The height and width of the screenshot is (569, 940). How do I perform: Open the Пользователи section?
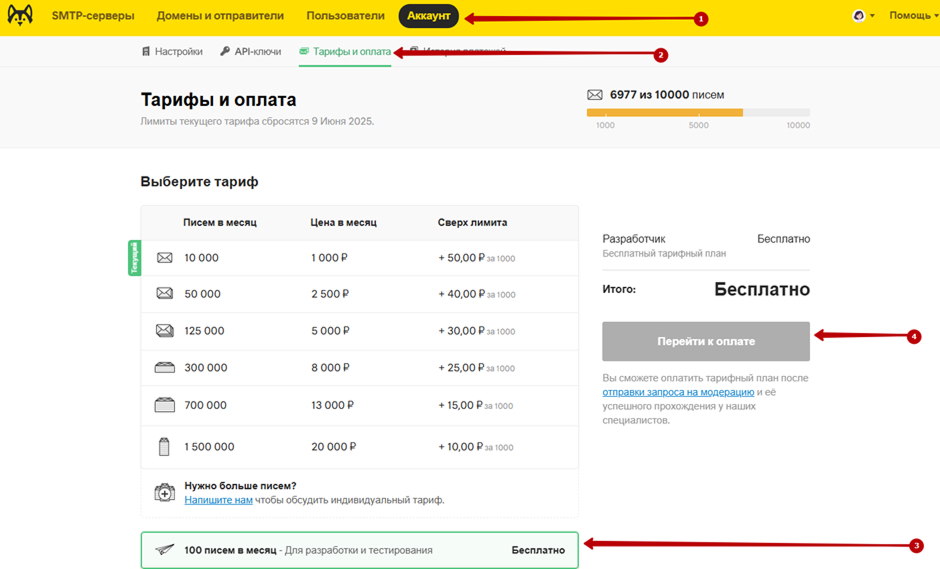345,16
